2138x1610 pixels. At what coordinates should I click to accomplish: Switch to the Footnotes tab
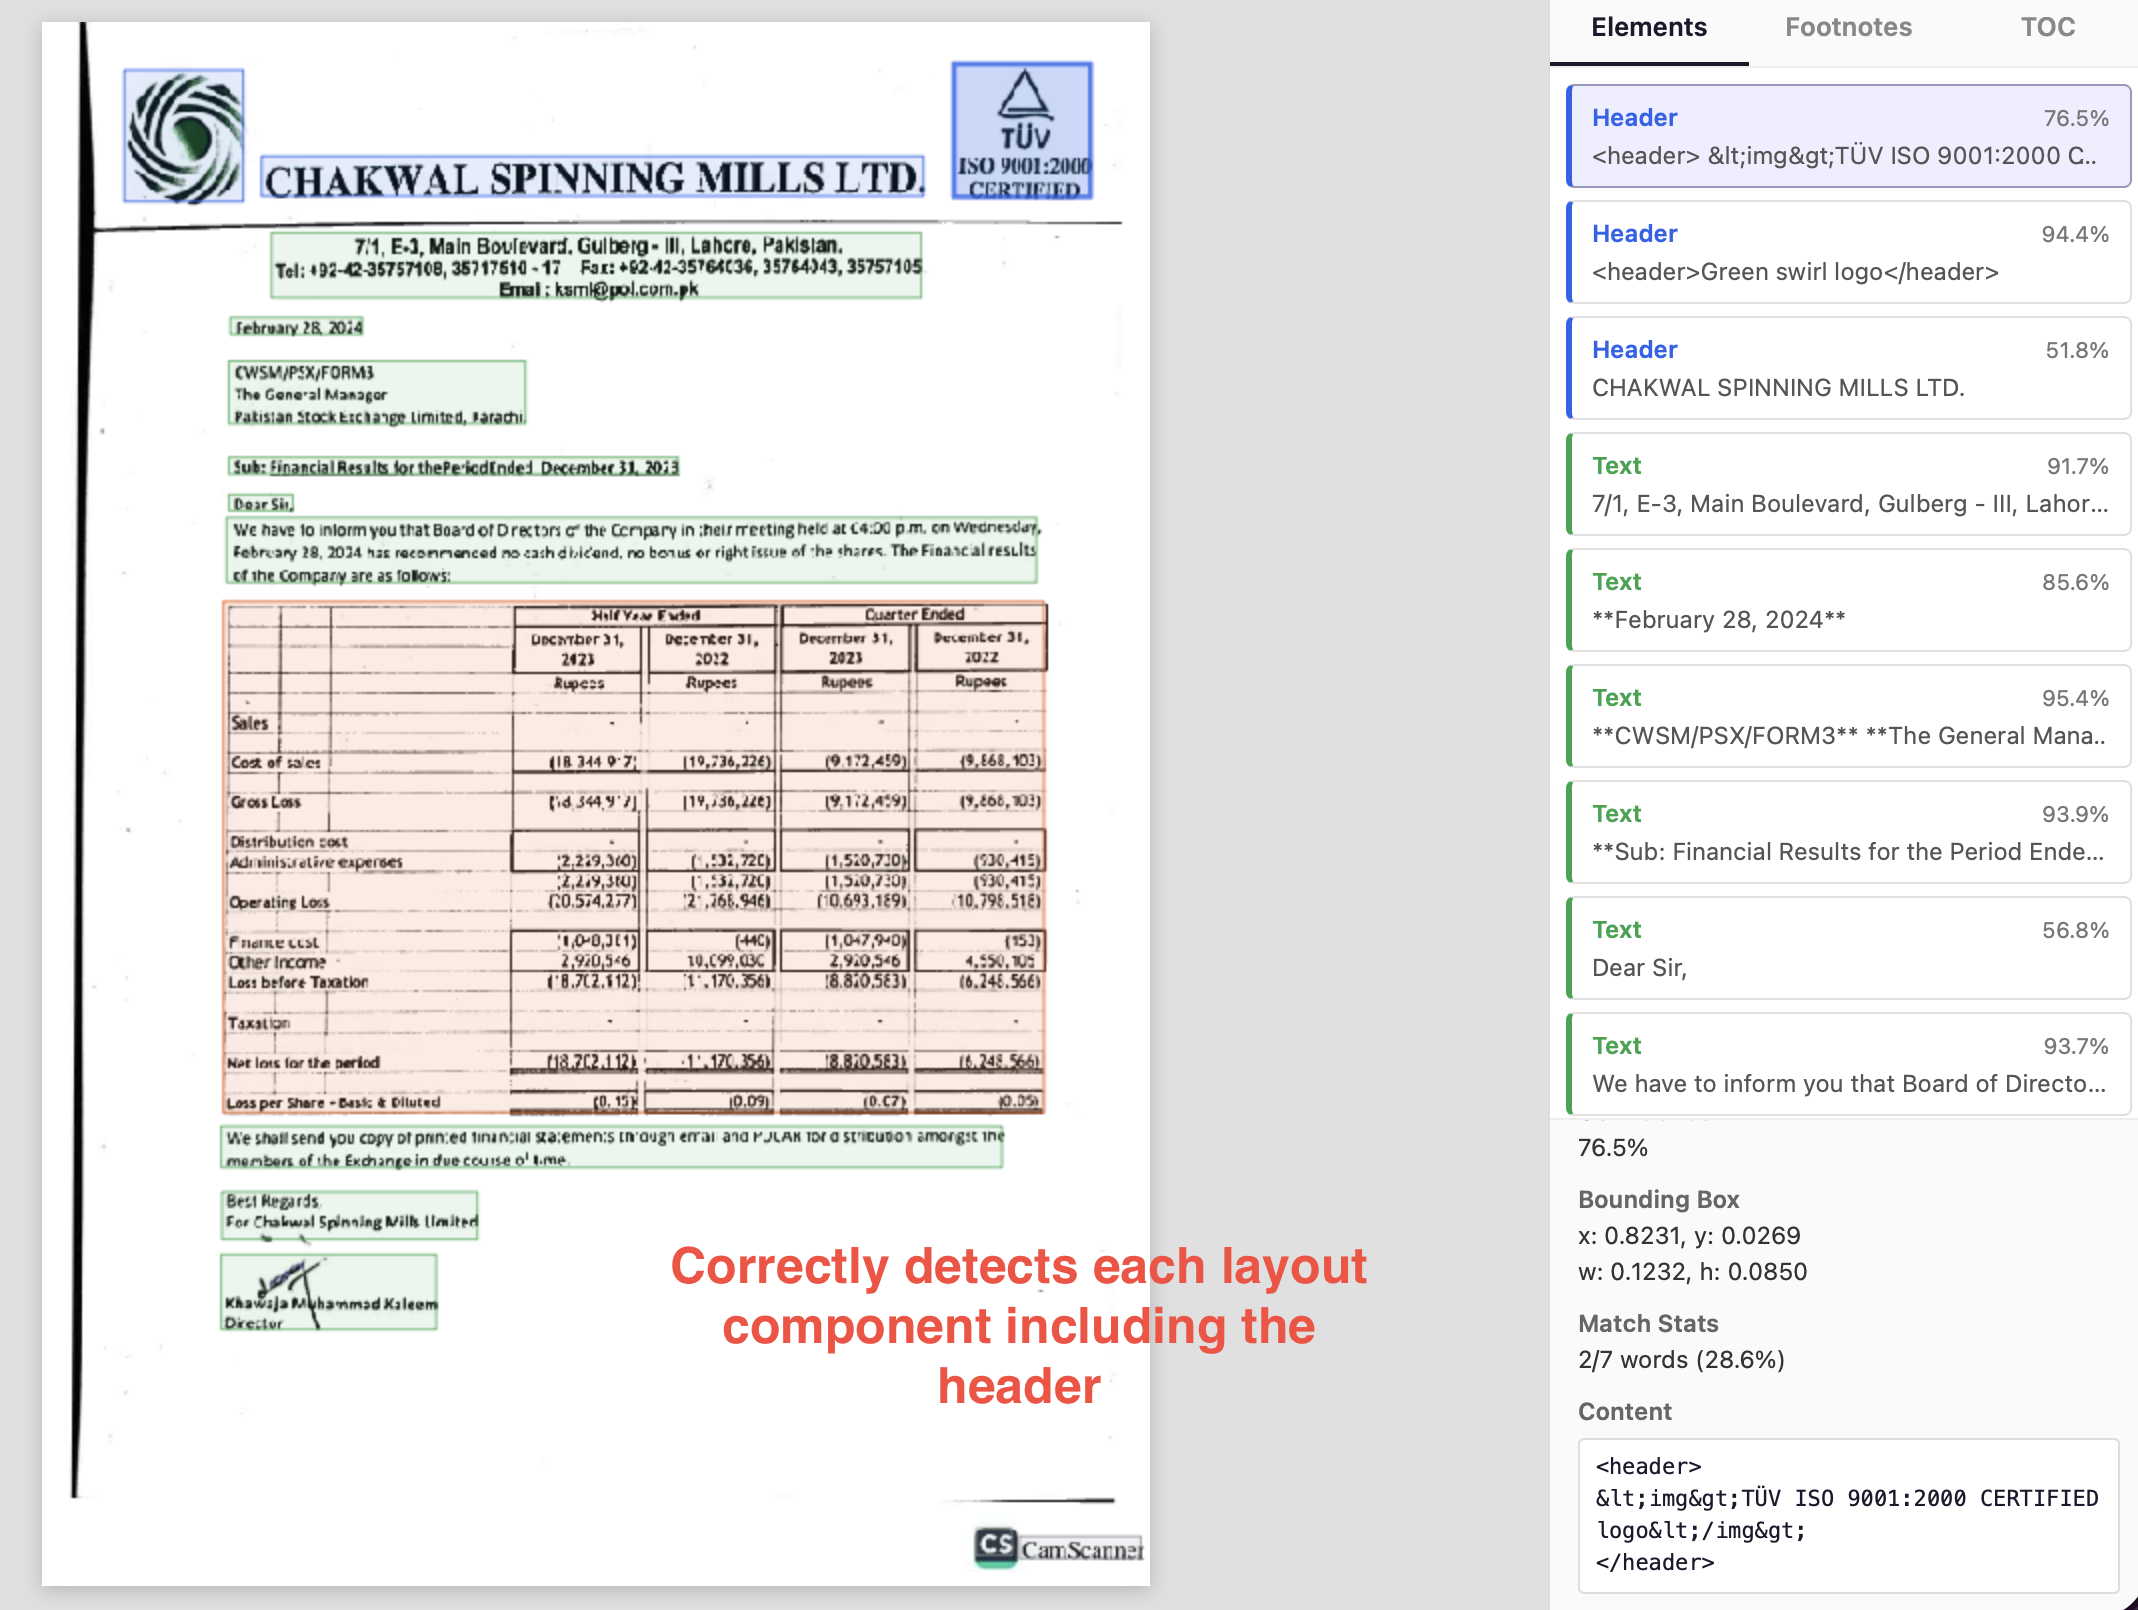1848,28
